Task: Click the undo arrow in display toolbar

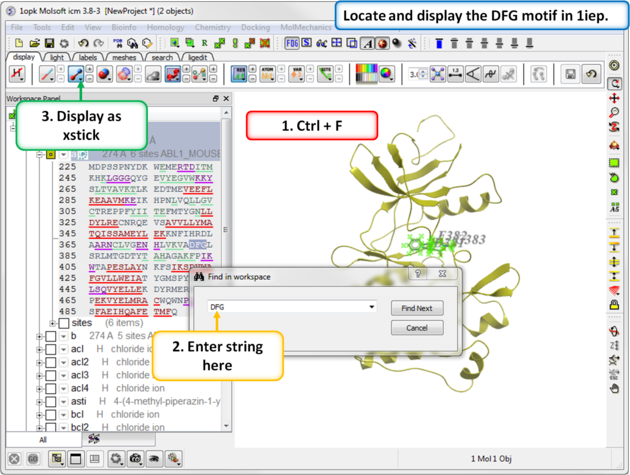Action: coord(593,75)
